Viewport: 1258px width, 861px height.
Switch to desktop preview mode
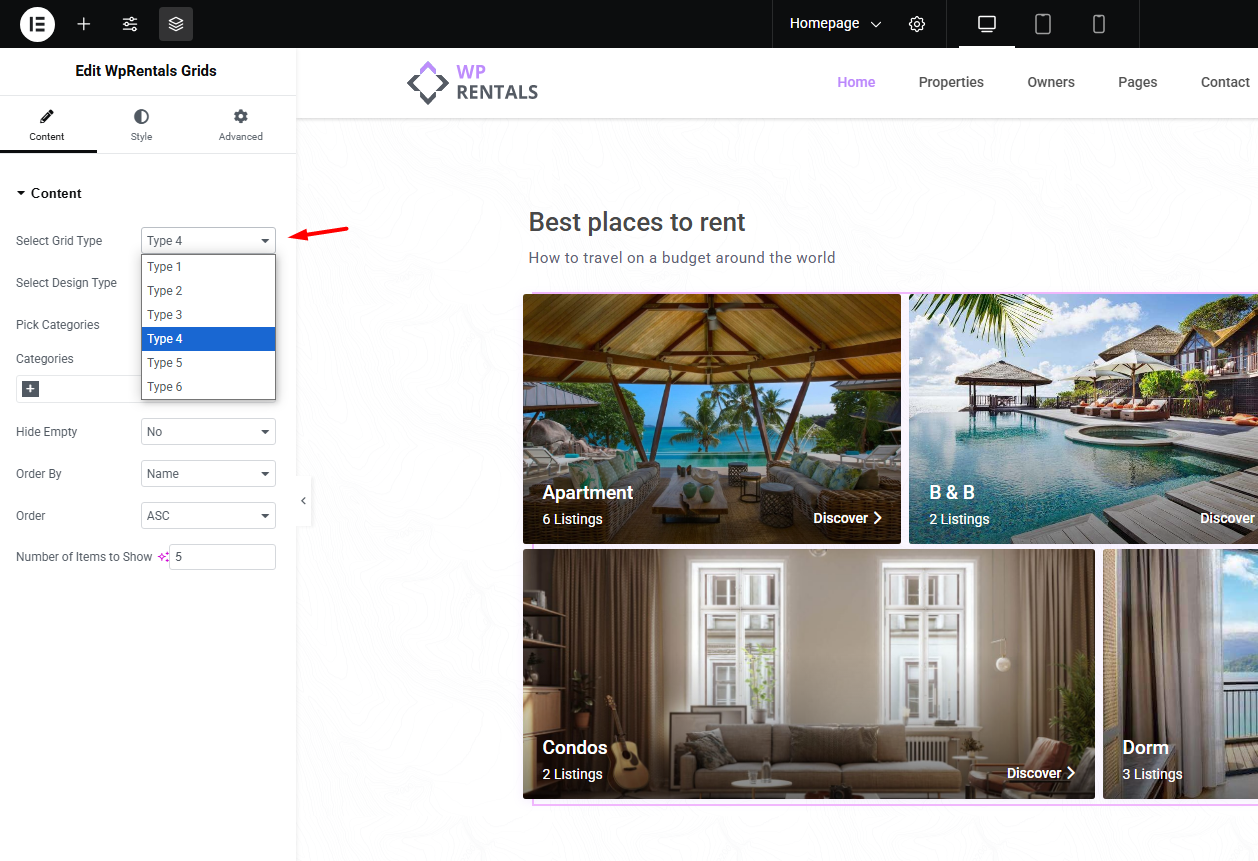click(x=987, y=24)
